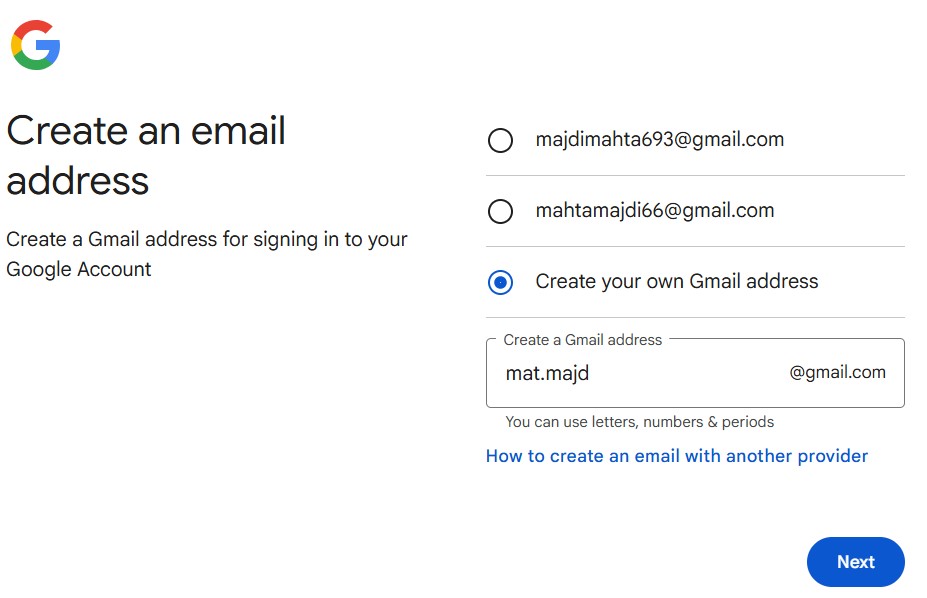Screen dimensions: 927x598
Task: Click the "You can use letters, numbers & periods" hint
Action: click(639, 422)
